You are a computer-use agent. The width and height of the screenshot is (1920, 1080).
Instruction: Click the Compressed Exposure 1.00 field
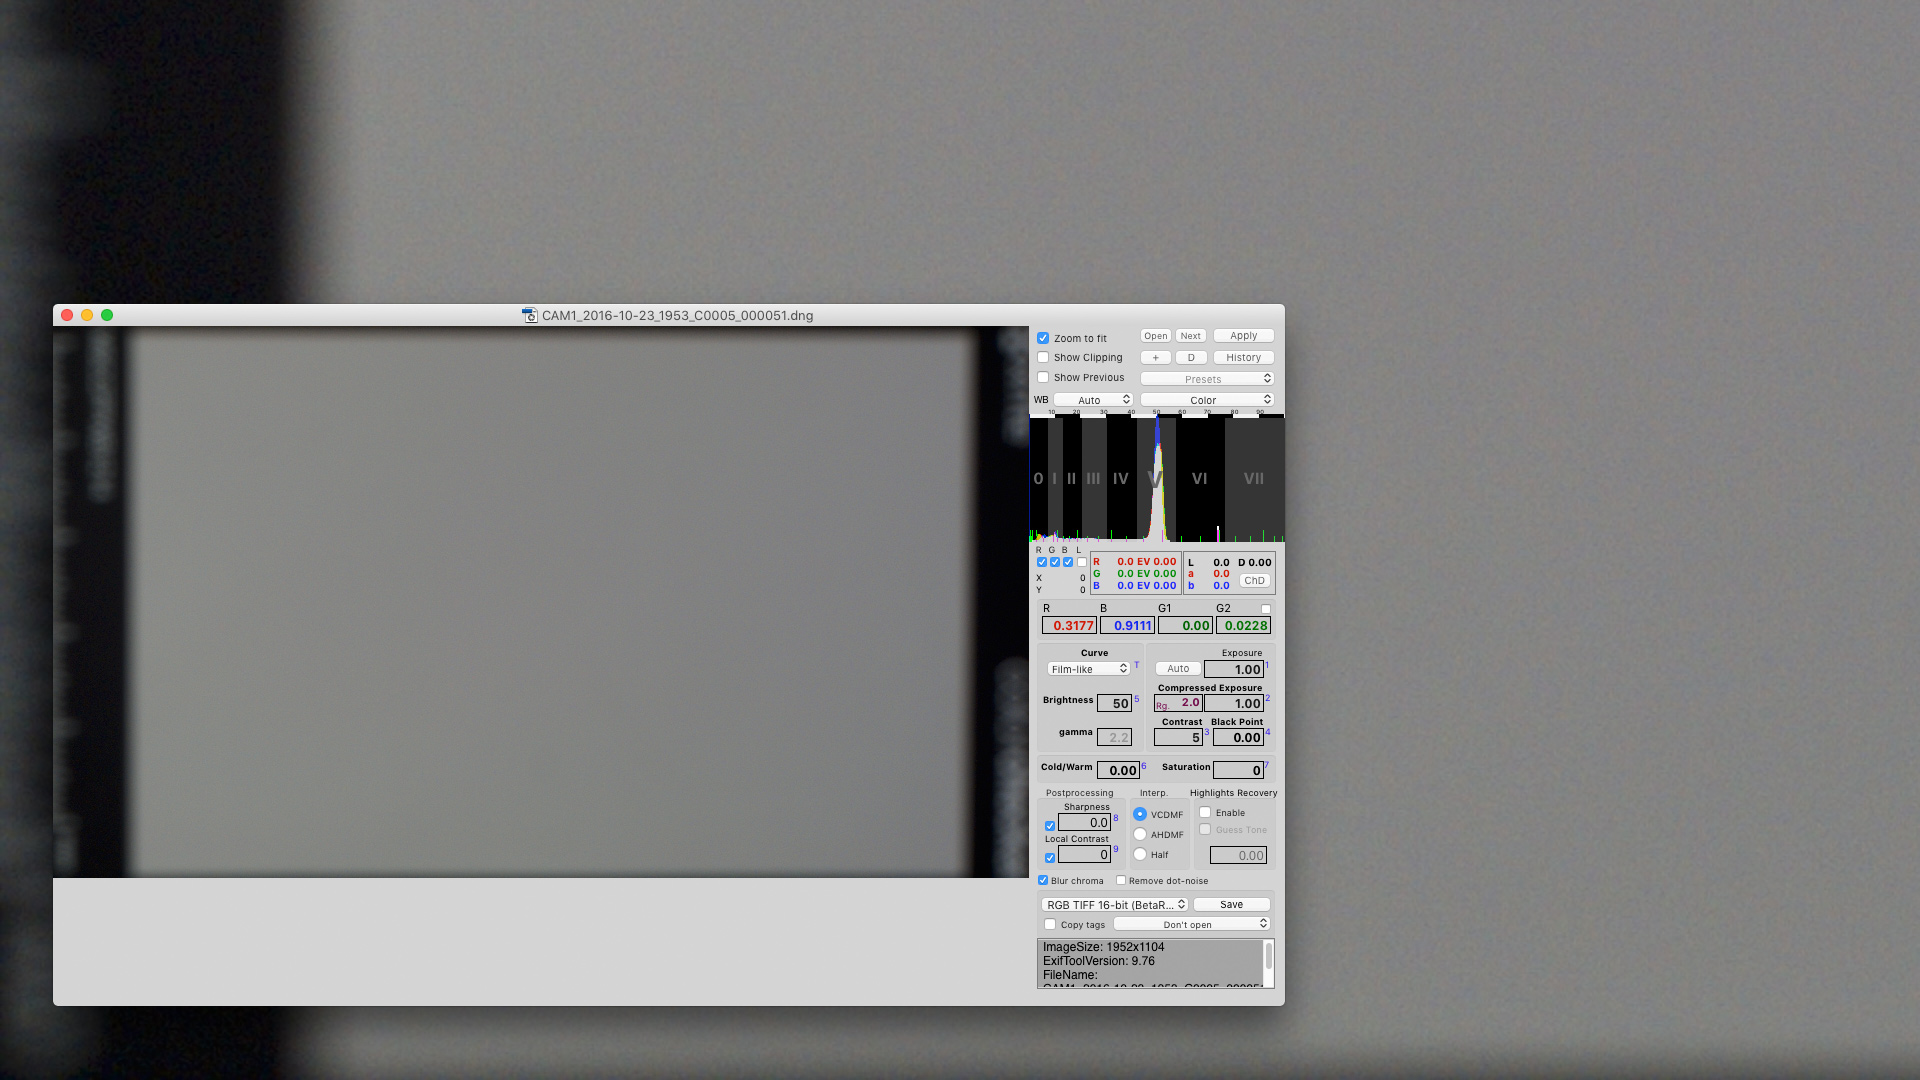1234,704
